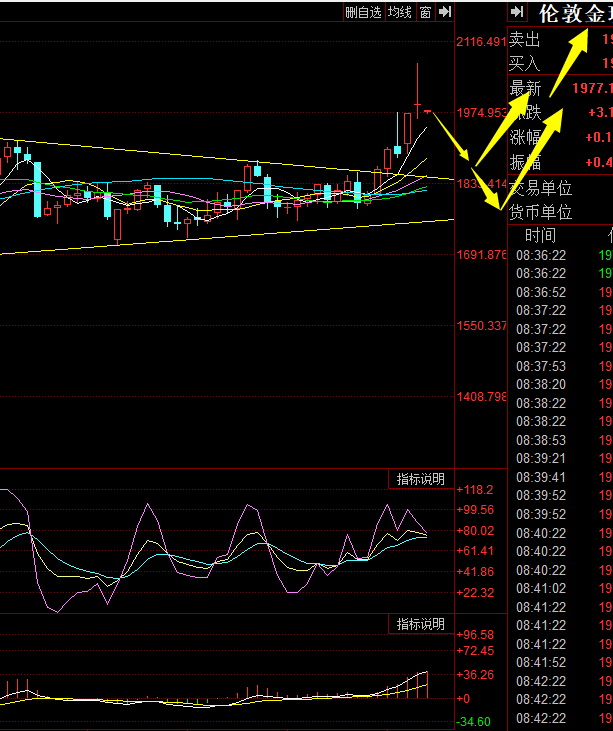Screen dimensions: 613x731
Task: Select the 买入 buy price row
Action: coord(525,63)
